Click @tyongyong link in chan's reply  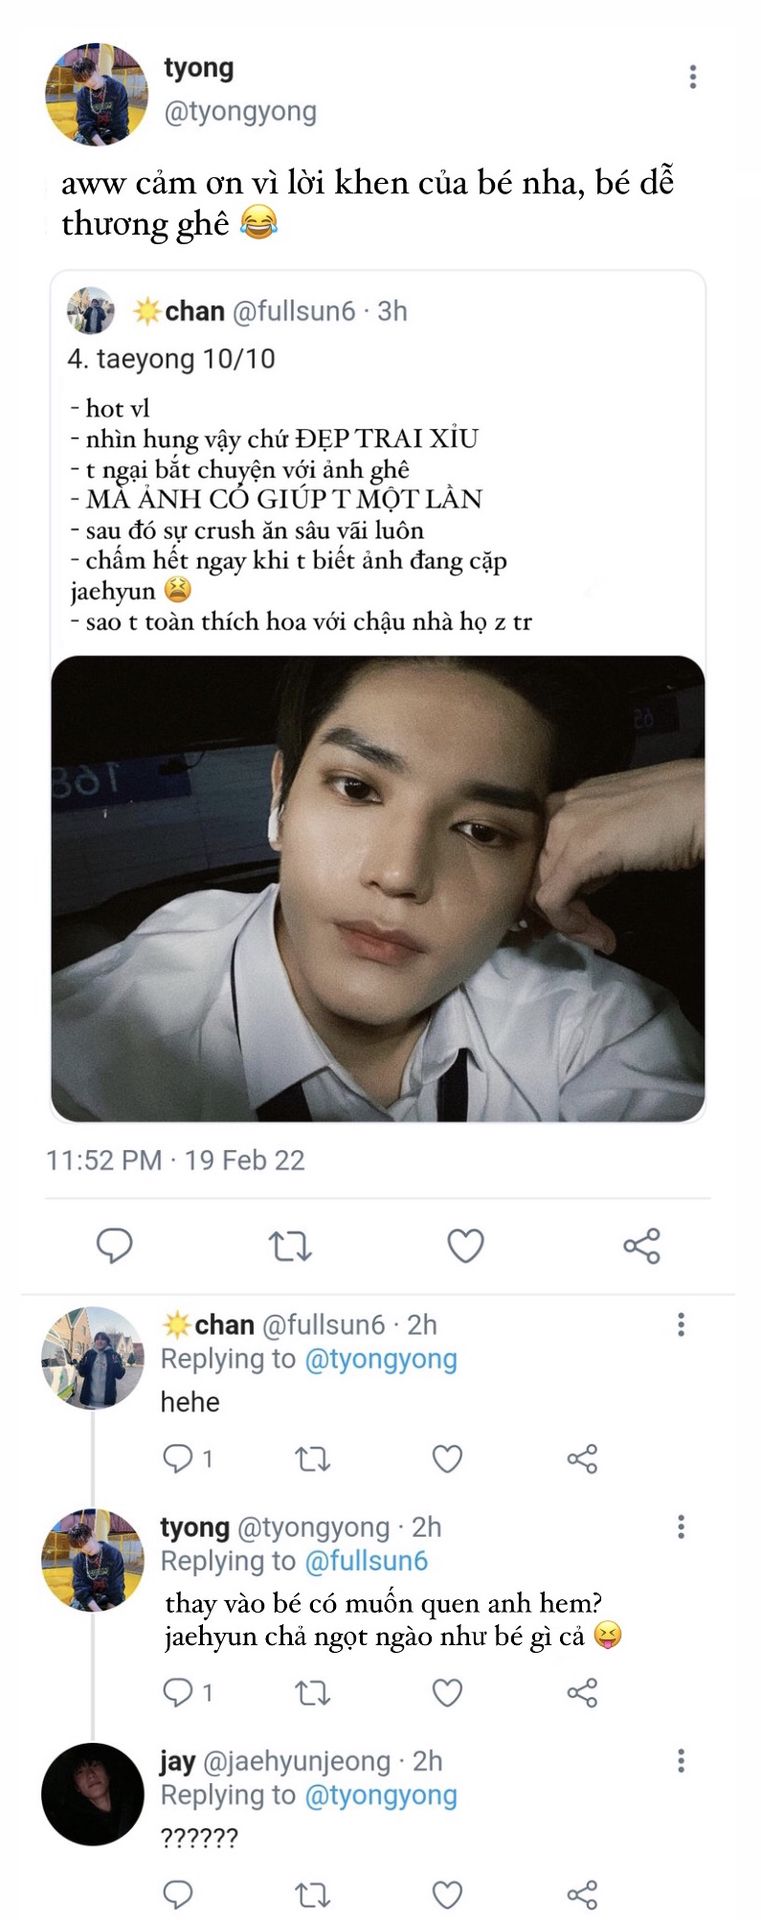tap(380, 1359)
